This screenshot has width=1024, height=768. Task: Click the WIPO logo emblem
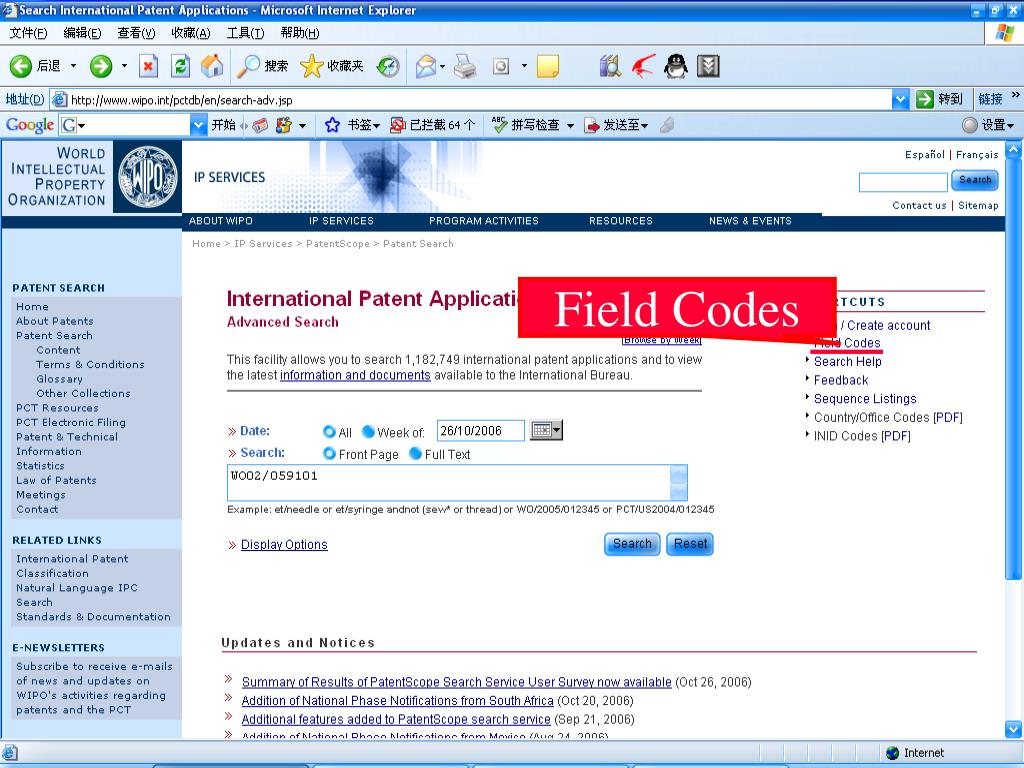click(148, 177)
